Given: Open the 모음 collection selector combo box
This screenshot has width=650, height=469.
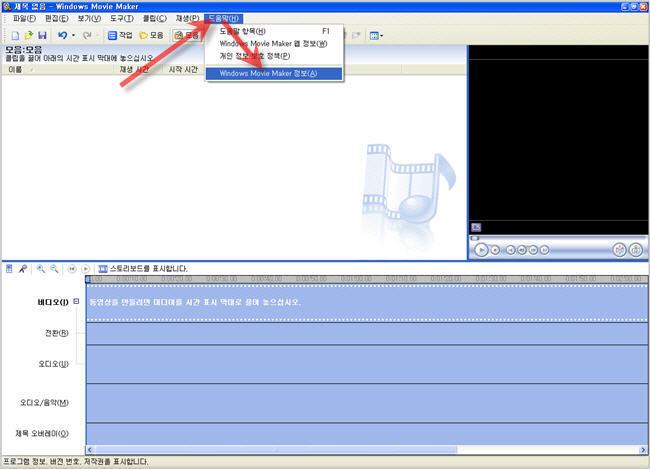Looking at the screenshot, I should [187, 36].
